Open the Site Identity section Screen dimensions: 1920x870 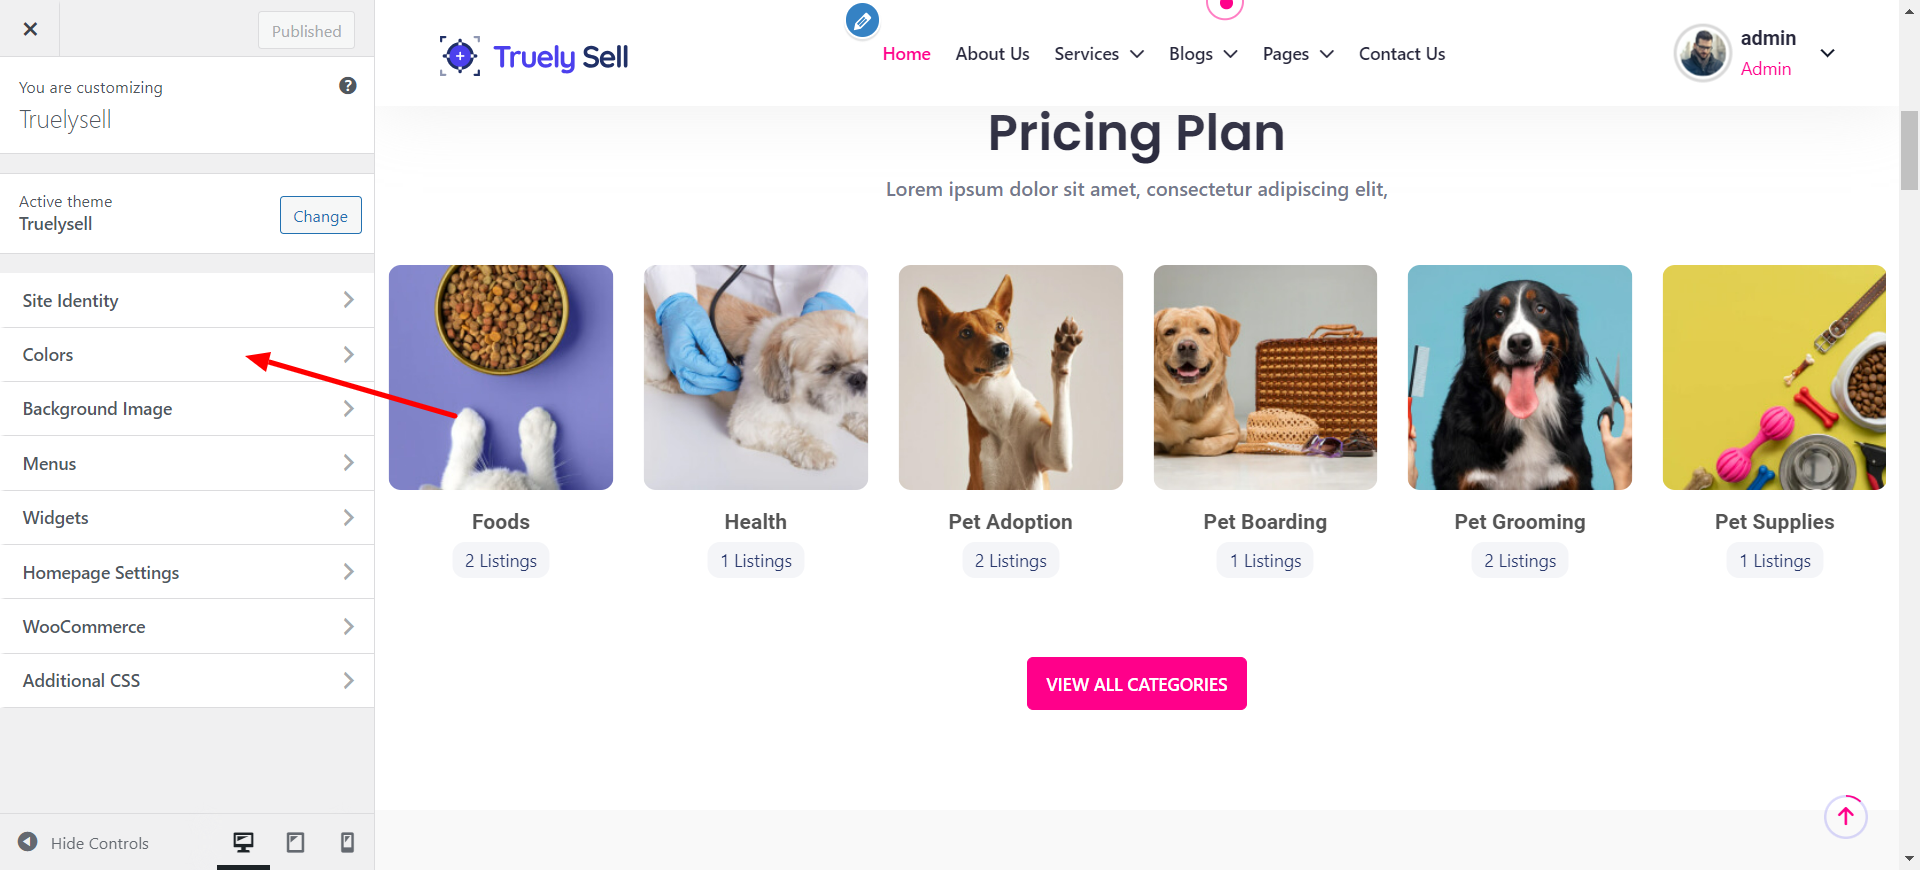tap(188, 301)
